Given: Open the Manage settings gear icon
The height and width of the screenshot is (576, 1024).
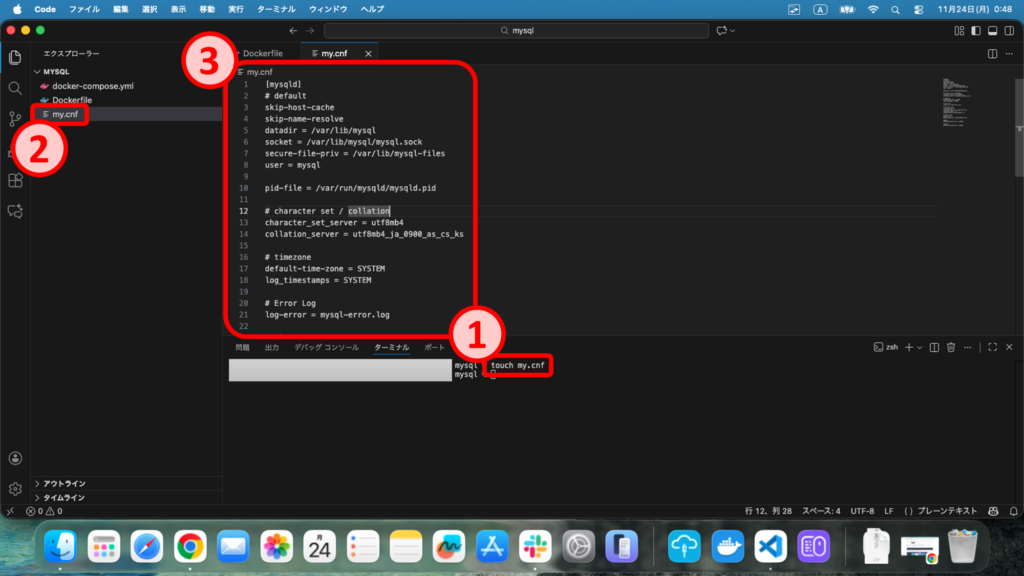Looking at the screenshot, I should pos(15,489).
